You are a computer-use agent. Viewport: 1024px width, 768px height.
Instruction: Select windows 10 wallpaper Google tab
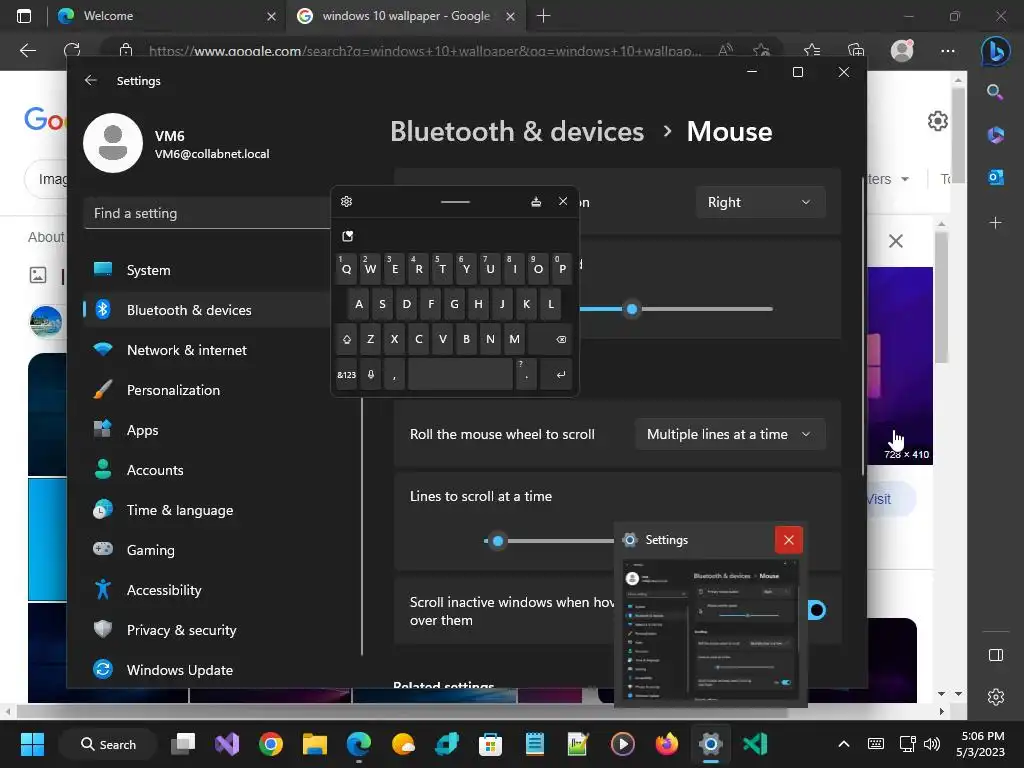click(x=405, y=16)
